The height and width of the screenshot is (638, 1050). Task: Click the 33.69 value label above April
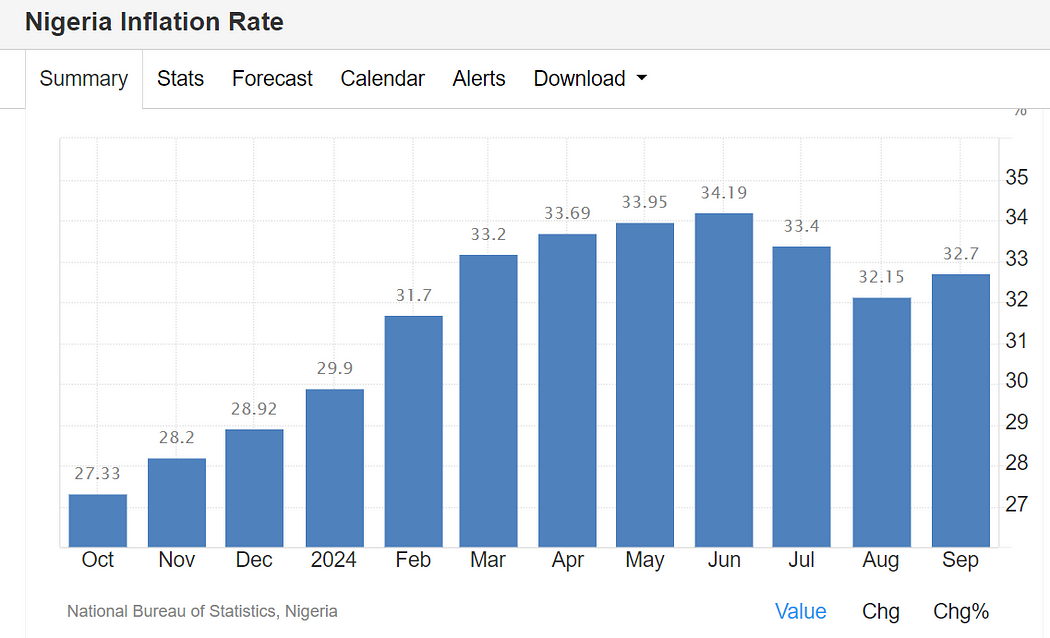click(566, 212)
